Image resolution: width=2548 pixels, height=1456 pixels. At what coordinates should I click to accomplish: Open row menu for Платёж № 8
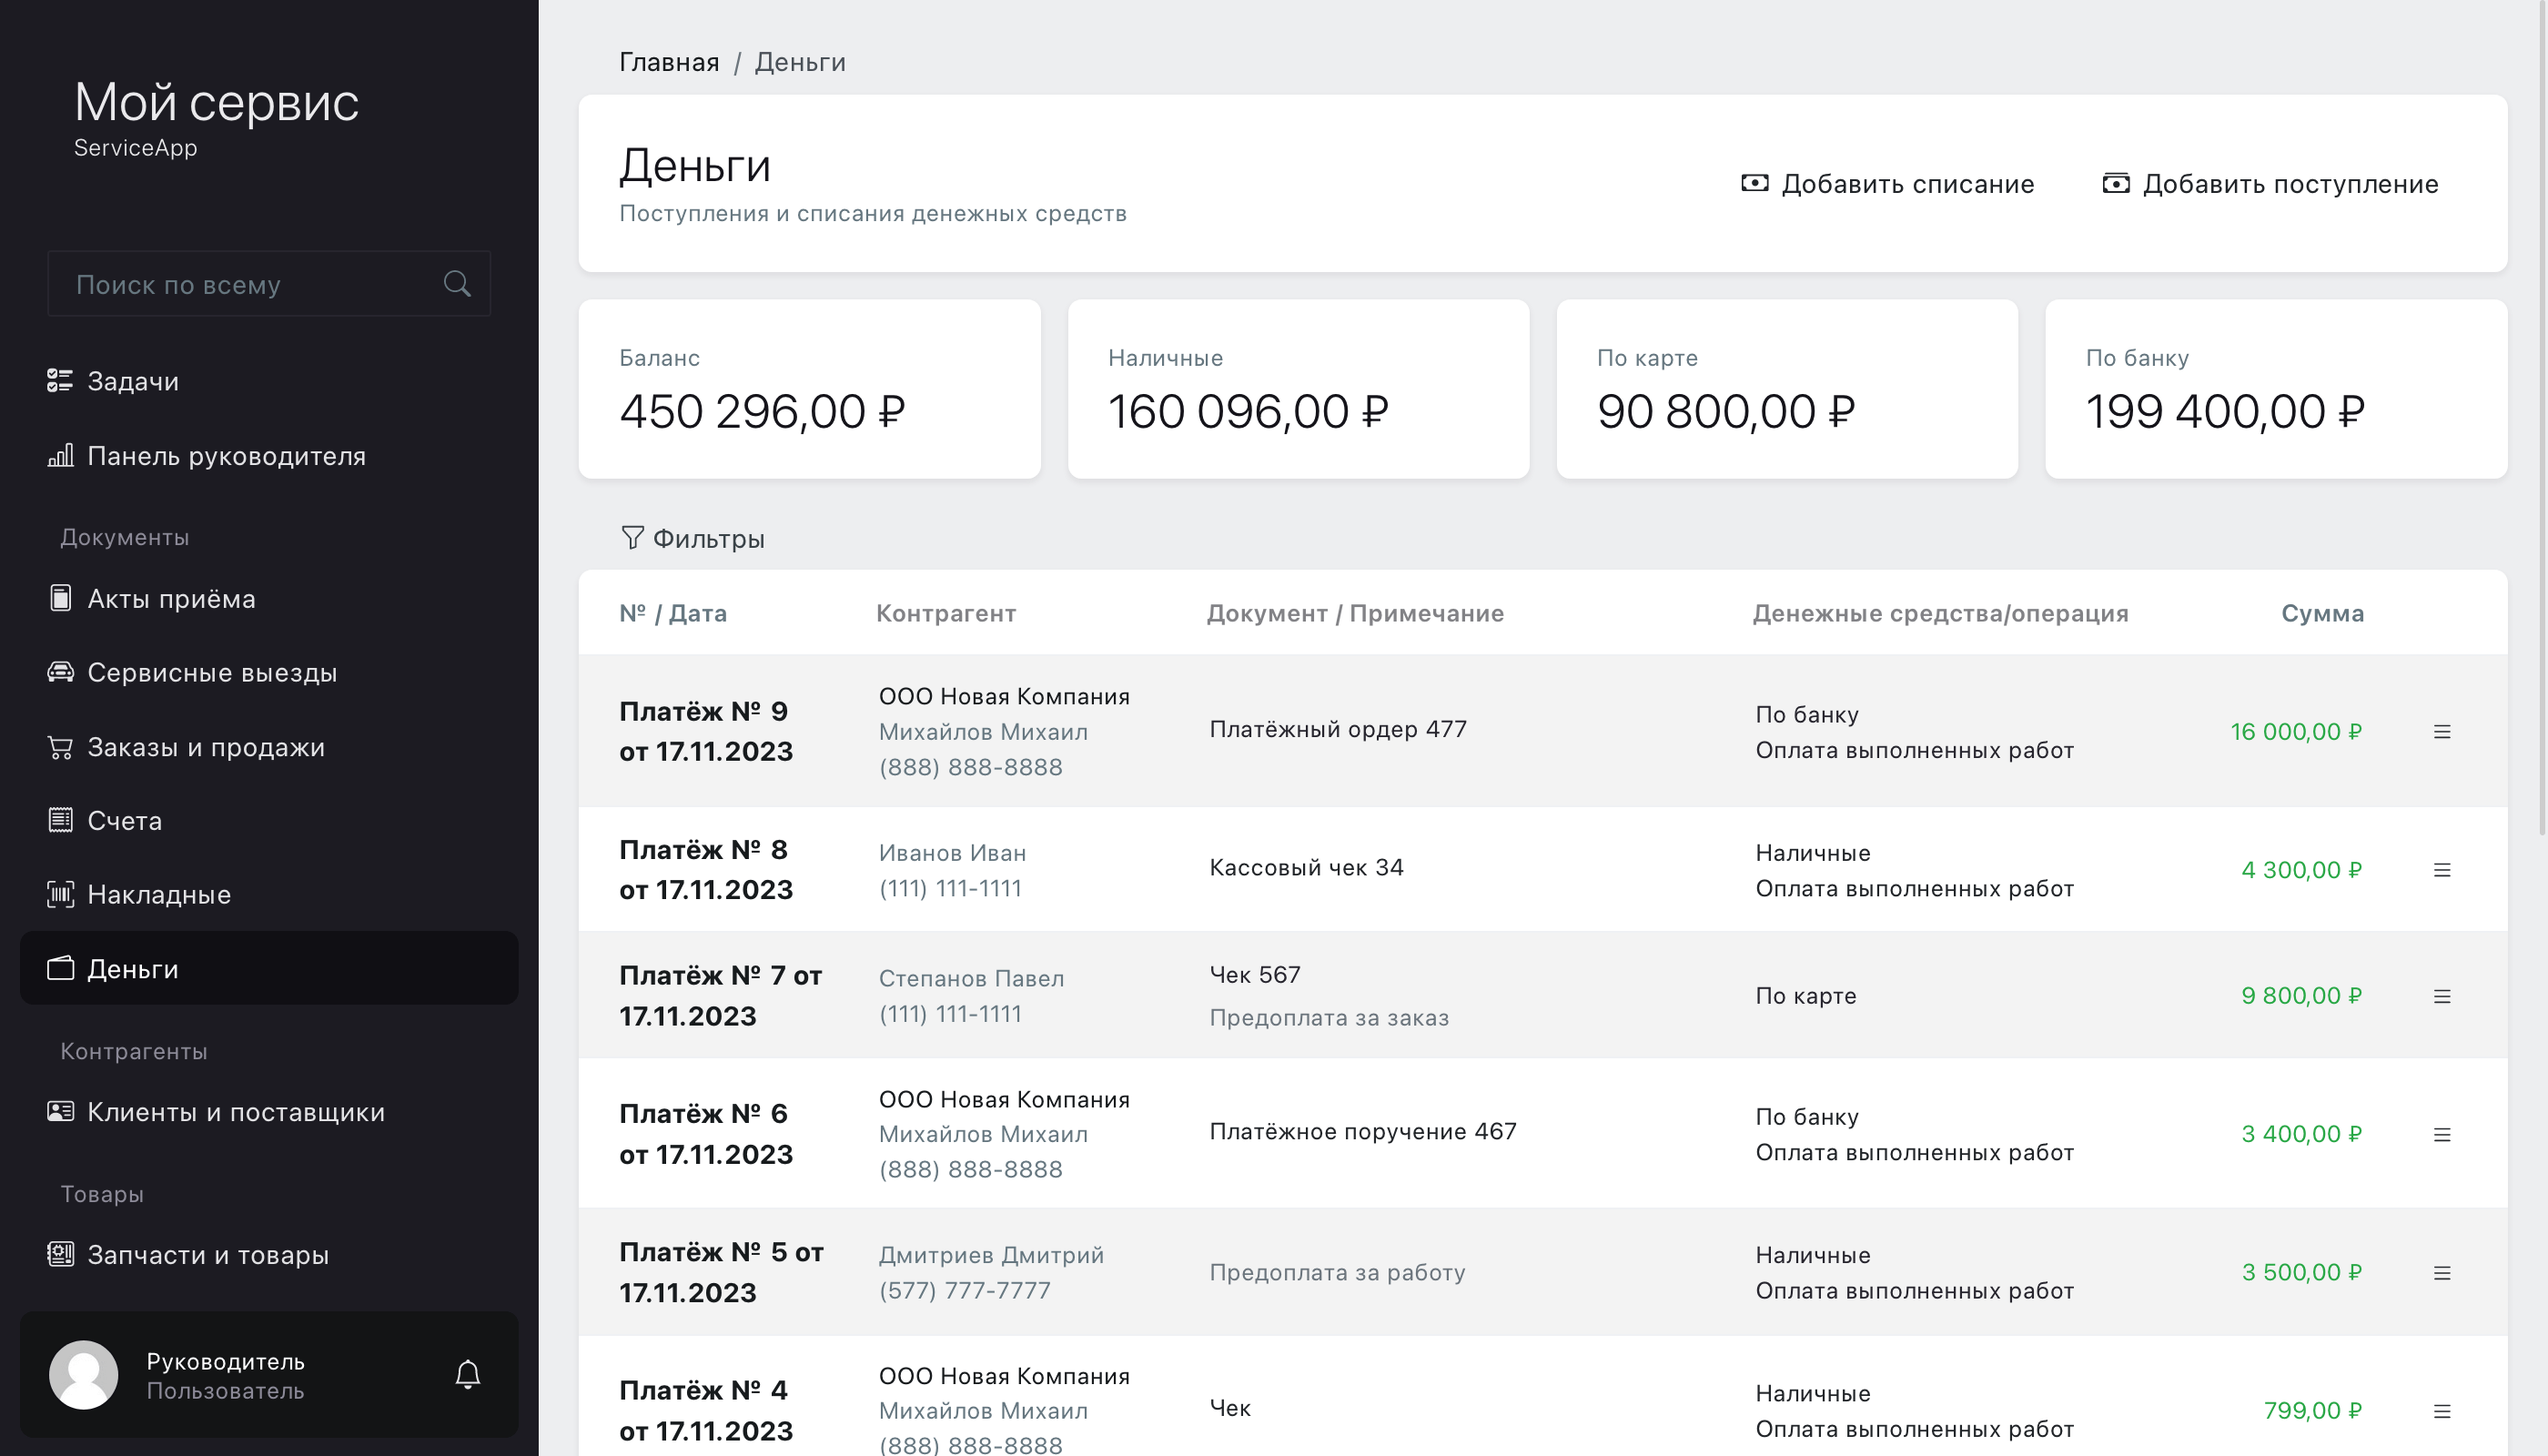click(2442, 870)
